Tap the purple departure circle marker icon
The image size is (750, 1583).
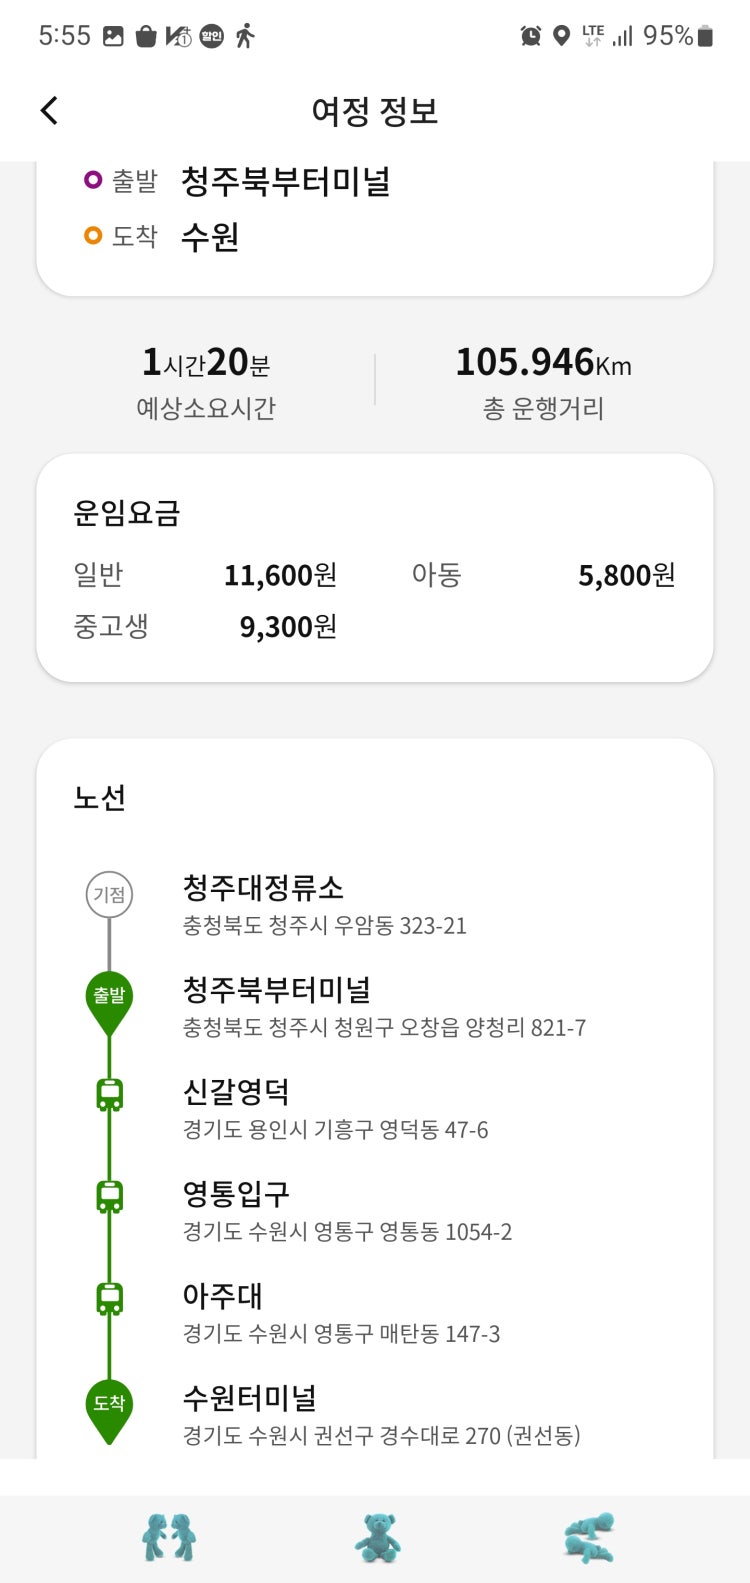pos(93,180)
